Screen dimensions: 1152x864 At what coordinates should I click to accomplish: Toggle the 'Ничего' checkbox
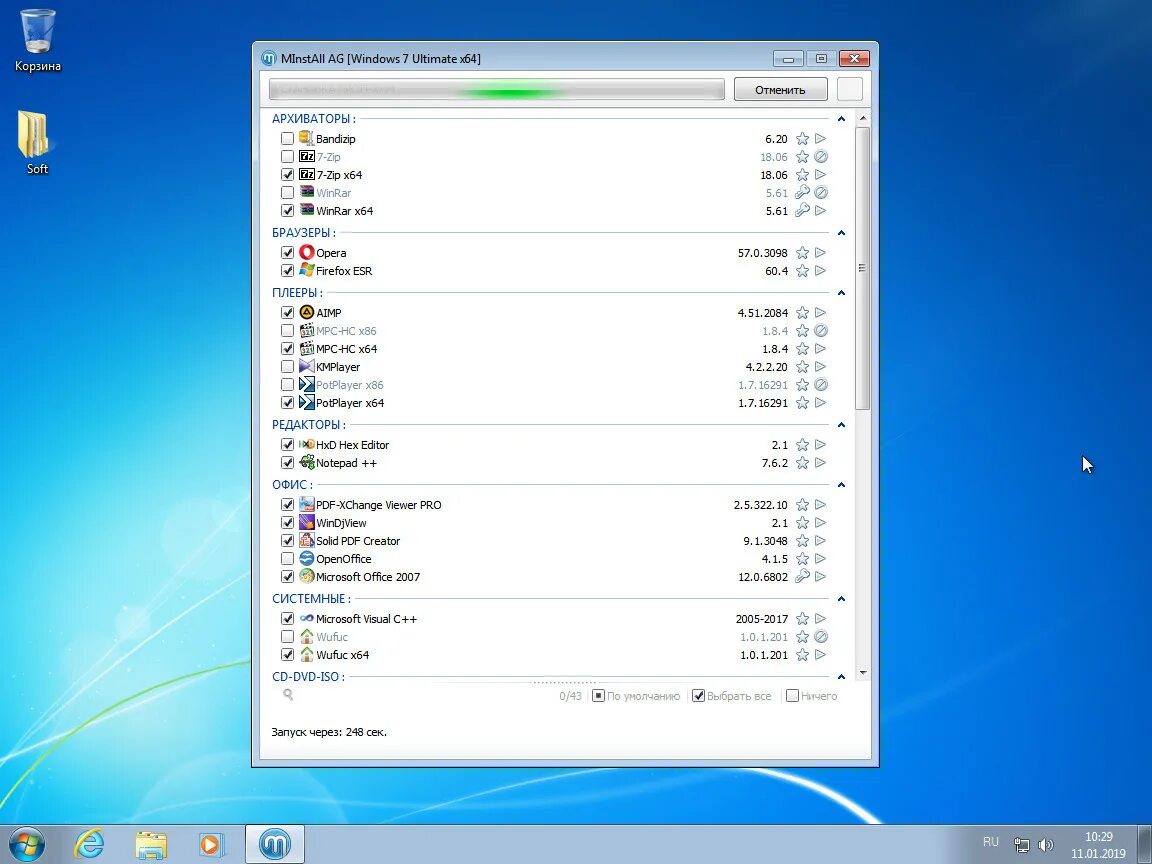pyautogui.click(x=792, y=696)
